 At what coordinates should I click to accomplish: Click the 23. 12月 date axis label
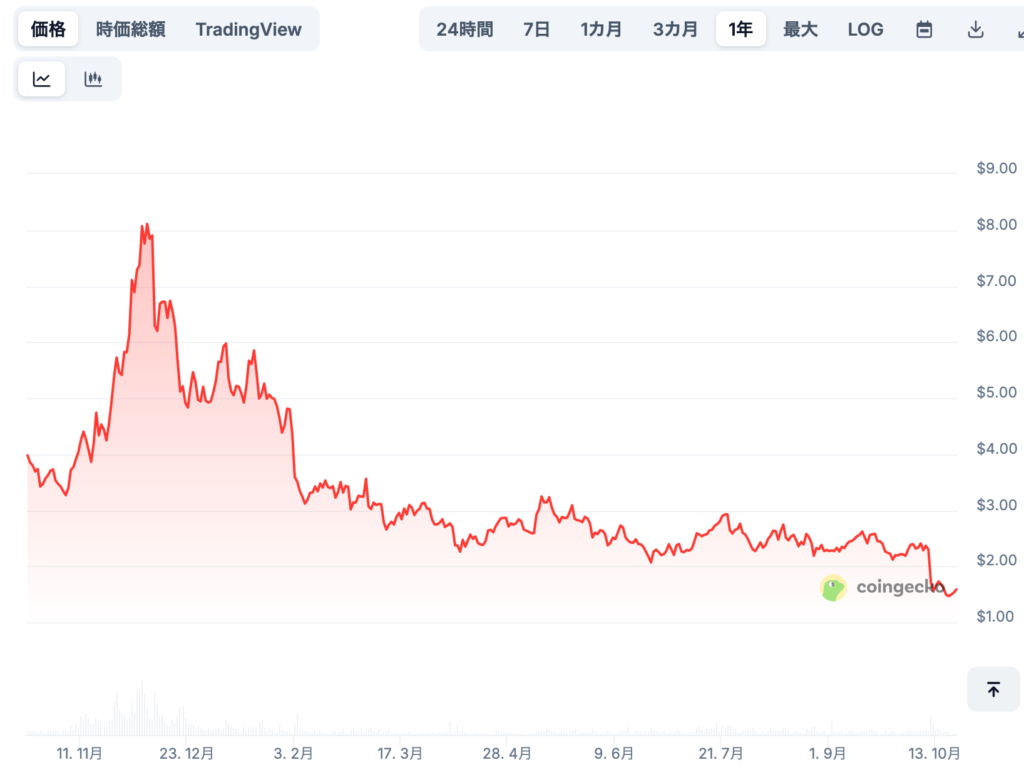pos(187,752)
